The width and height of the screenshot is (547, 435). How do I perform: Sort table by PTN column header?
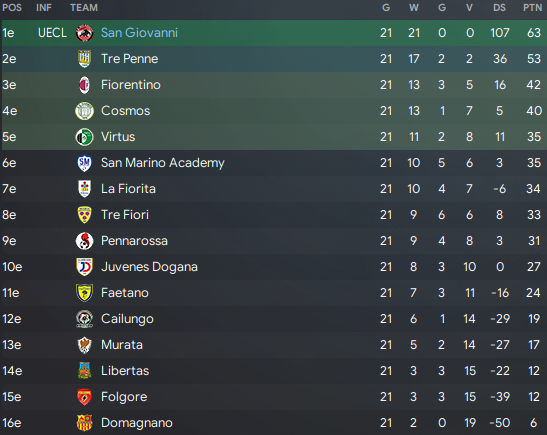tap(532, 8)
